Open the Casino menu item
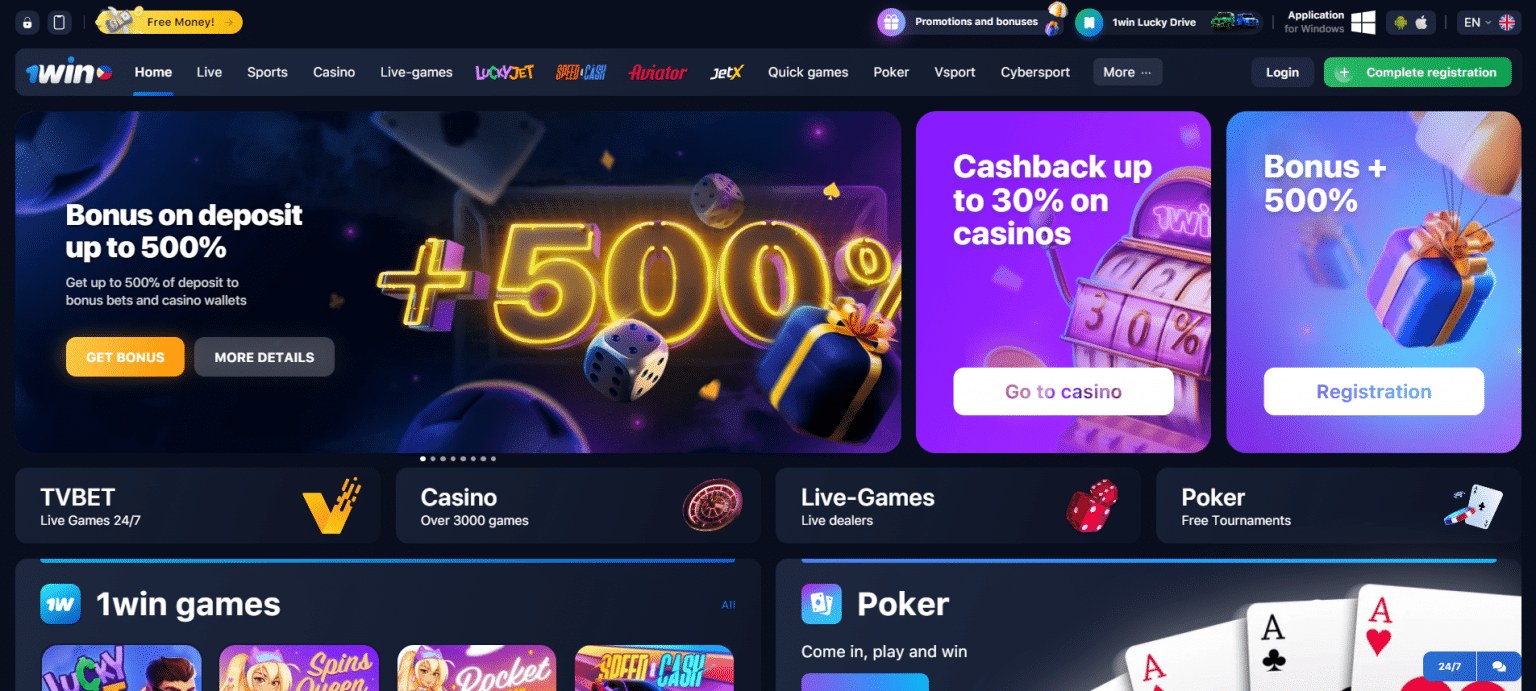 (x=334, y=72)
